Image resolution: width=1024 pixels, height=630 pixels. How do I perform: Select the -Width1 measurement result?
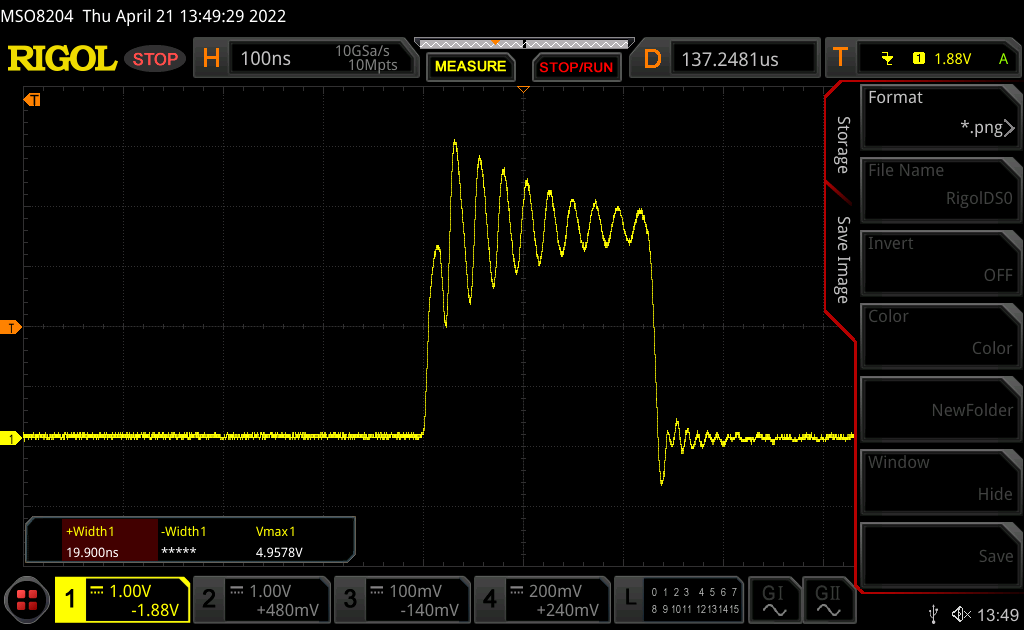coord(184,541)
